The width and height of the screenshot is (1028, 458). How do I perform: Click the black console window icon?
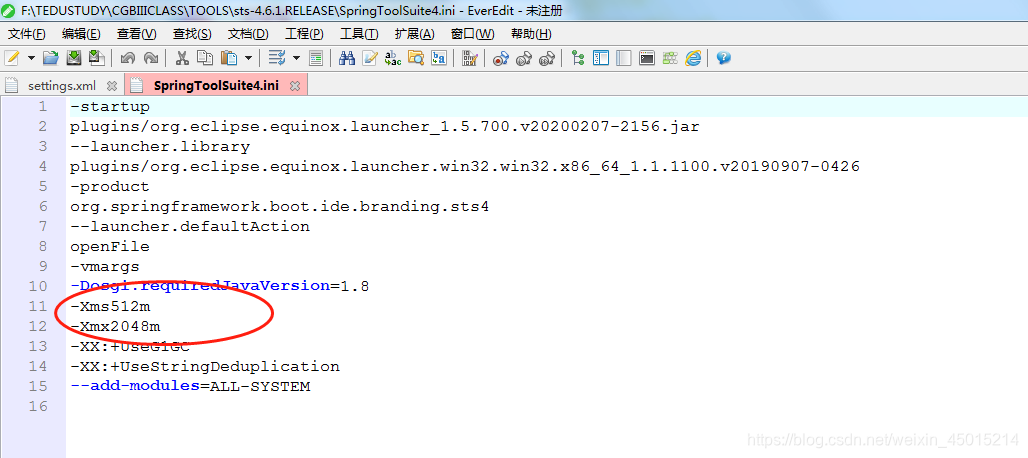[x=647, y=58]
